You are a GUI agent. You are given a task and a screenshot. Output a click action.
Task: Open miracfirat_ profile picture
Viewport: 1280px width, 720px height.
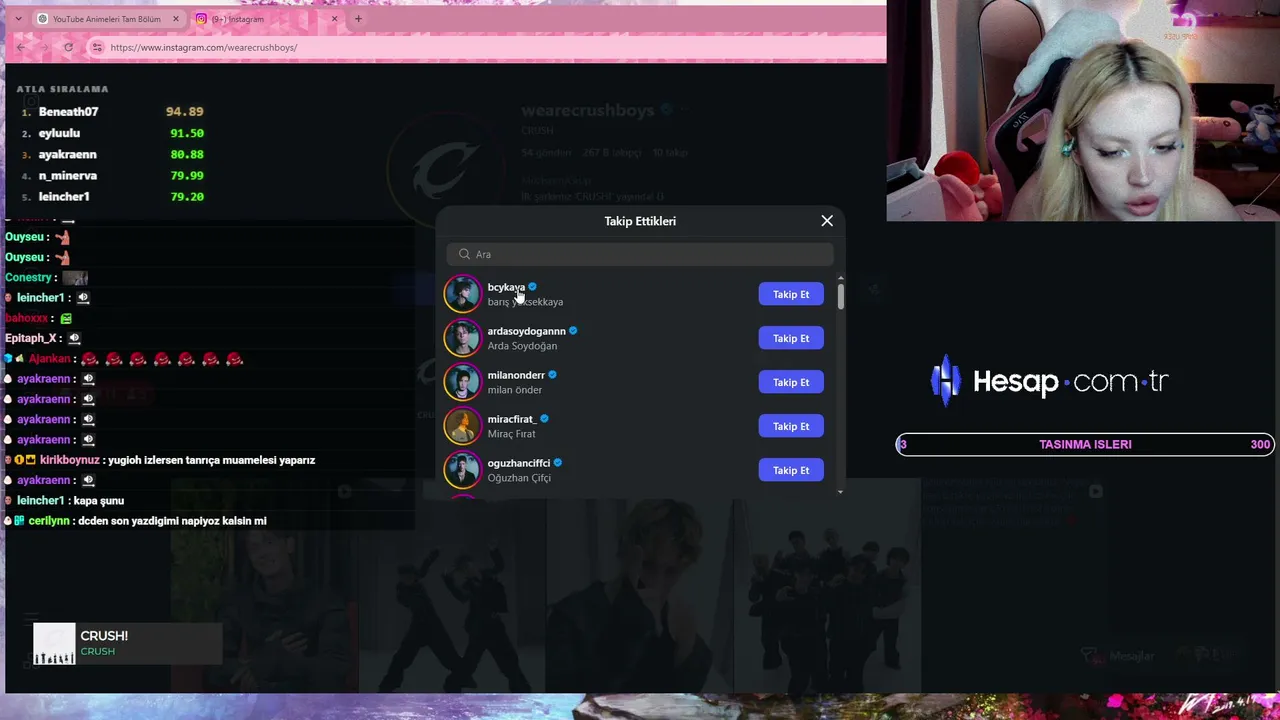click(x=462, y=426)
